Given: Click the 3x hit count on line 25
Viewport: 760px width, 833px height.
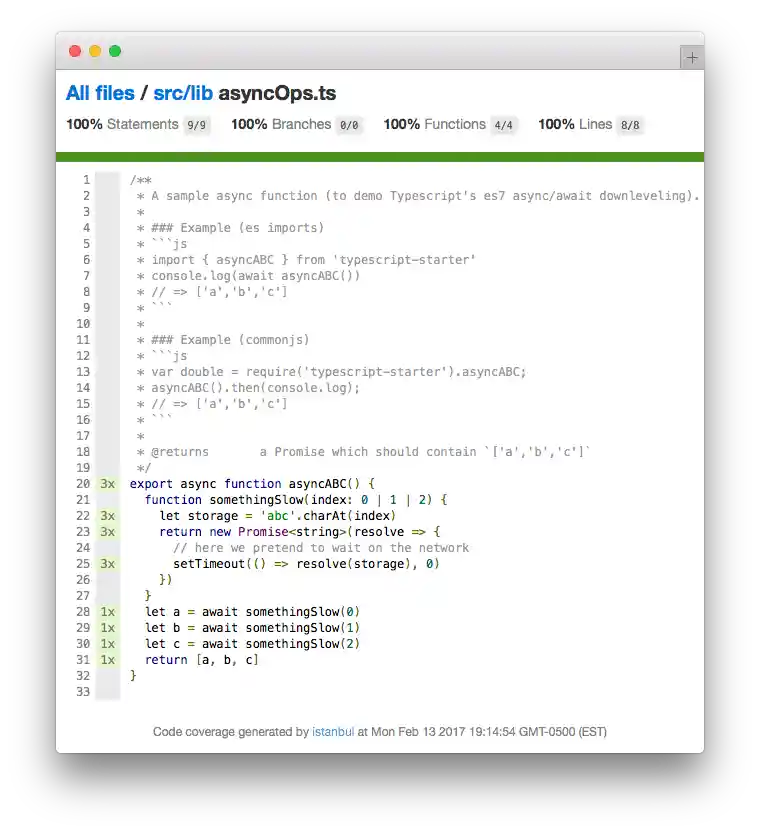Looking at the screenshot, I should (x=108, y=564).
